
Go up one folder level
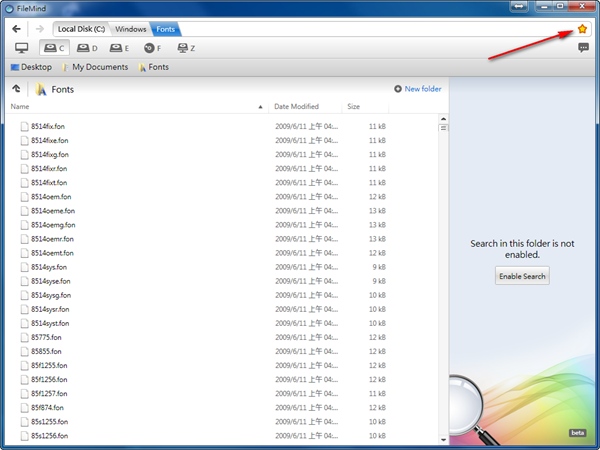coord(17,89)
